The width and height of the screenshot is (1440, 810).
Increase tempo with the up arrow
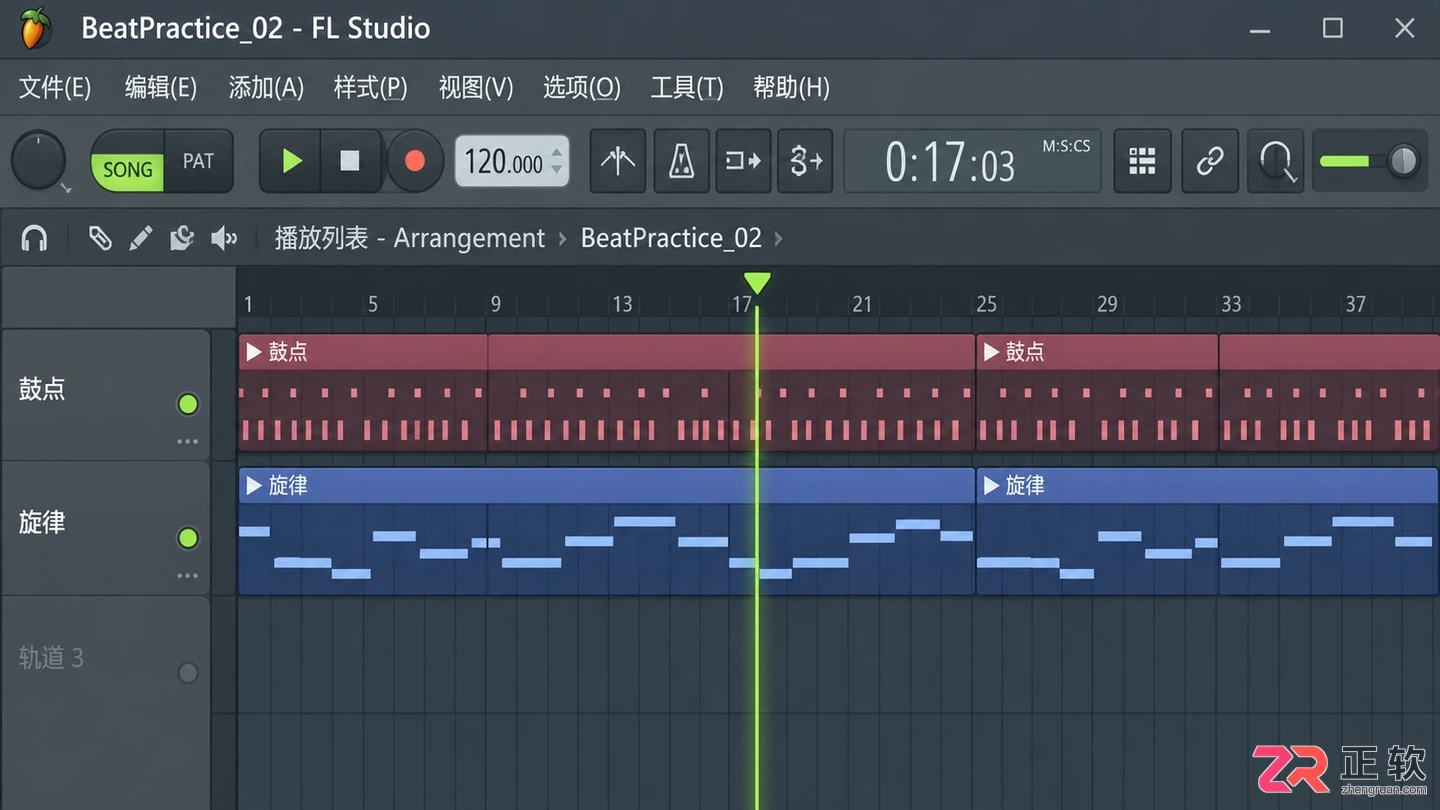[557, 152]
